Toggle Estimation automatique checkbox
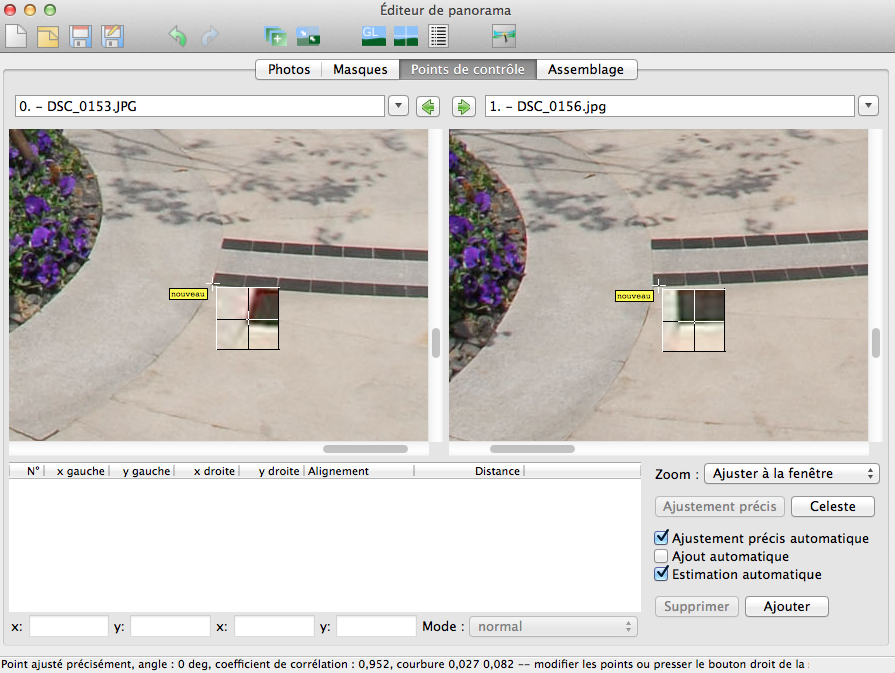The width and height of the screenshot is (895, 673). (x=661, y=574)
